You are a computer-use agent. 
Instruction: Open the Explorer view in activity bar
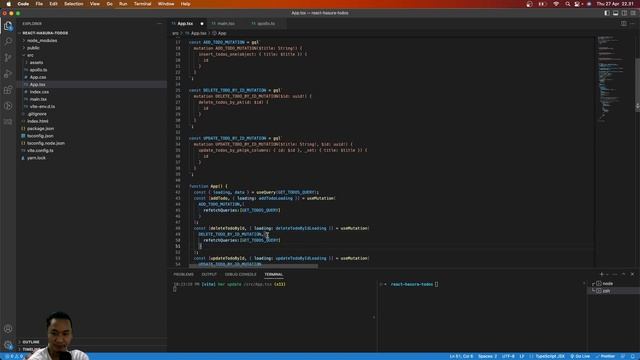pyautogui.click(x=8, y=27)
